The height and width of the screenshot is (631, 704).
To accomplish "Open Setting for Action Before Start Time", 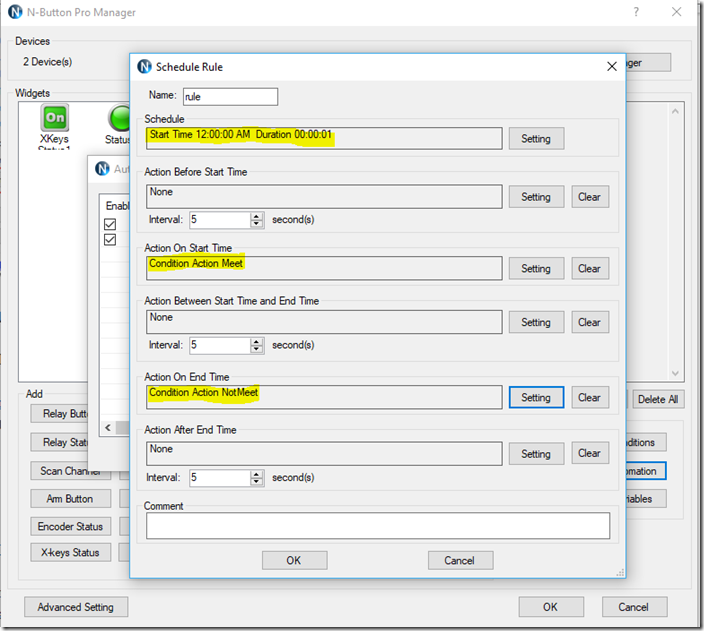I will click(x=536, y=197).
